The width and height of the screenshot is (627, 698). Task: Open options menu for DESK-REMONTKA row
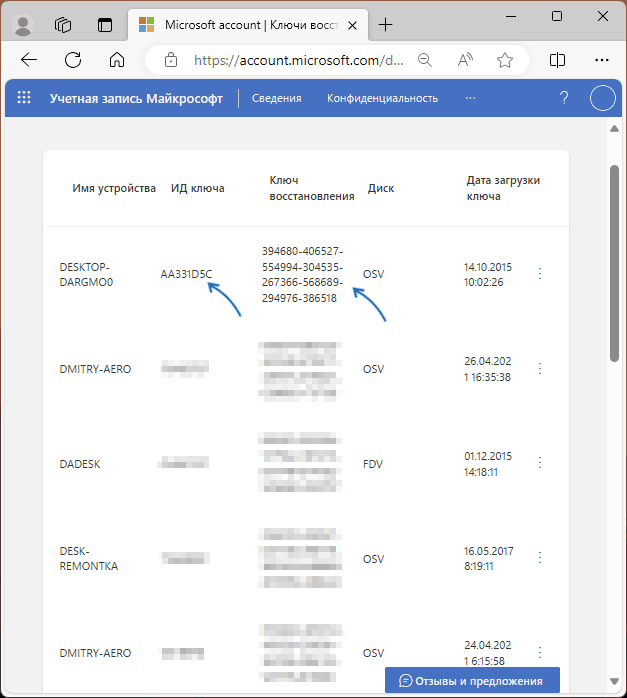click(540, 557)
